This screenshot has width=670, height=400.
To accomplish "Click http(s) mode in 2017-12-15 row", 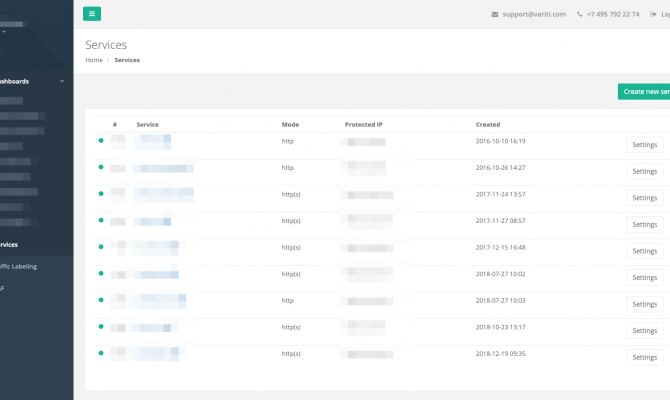I will point(291,247).
